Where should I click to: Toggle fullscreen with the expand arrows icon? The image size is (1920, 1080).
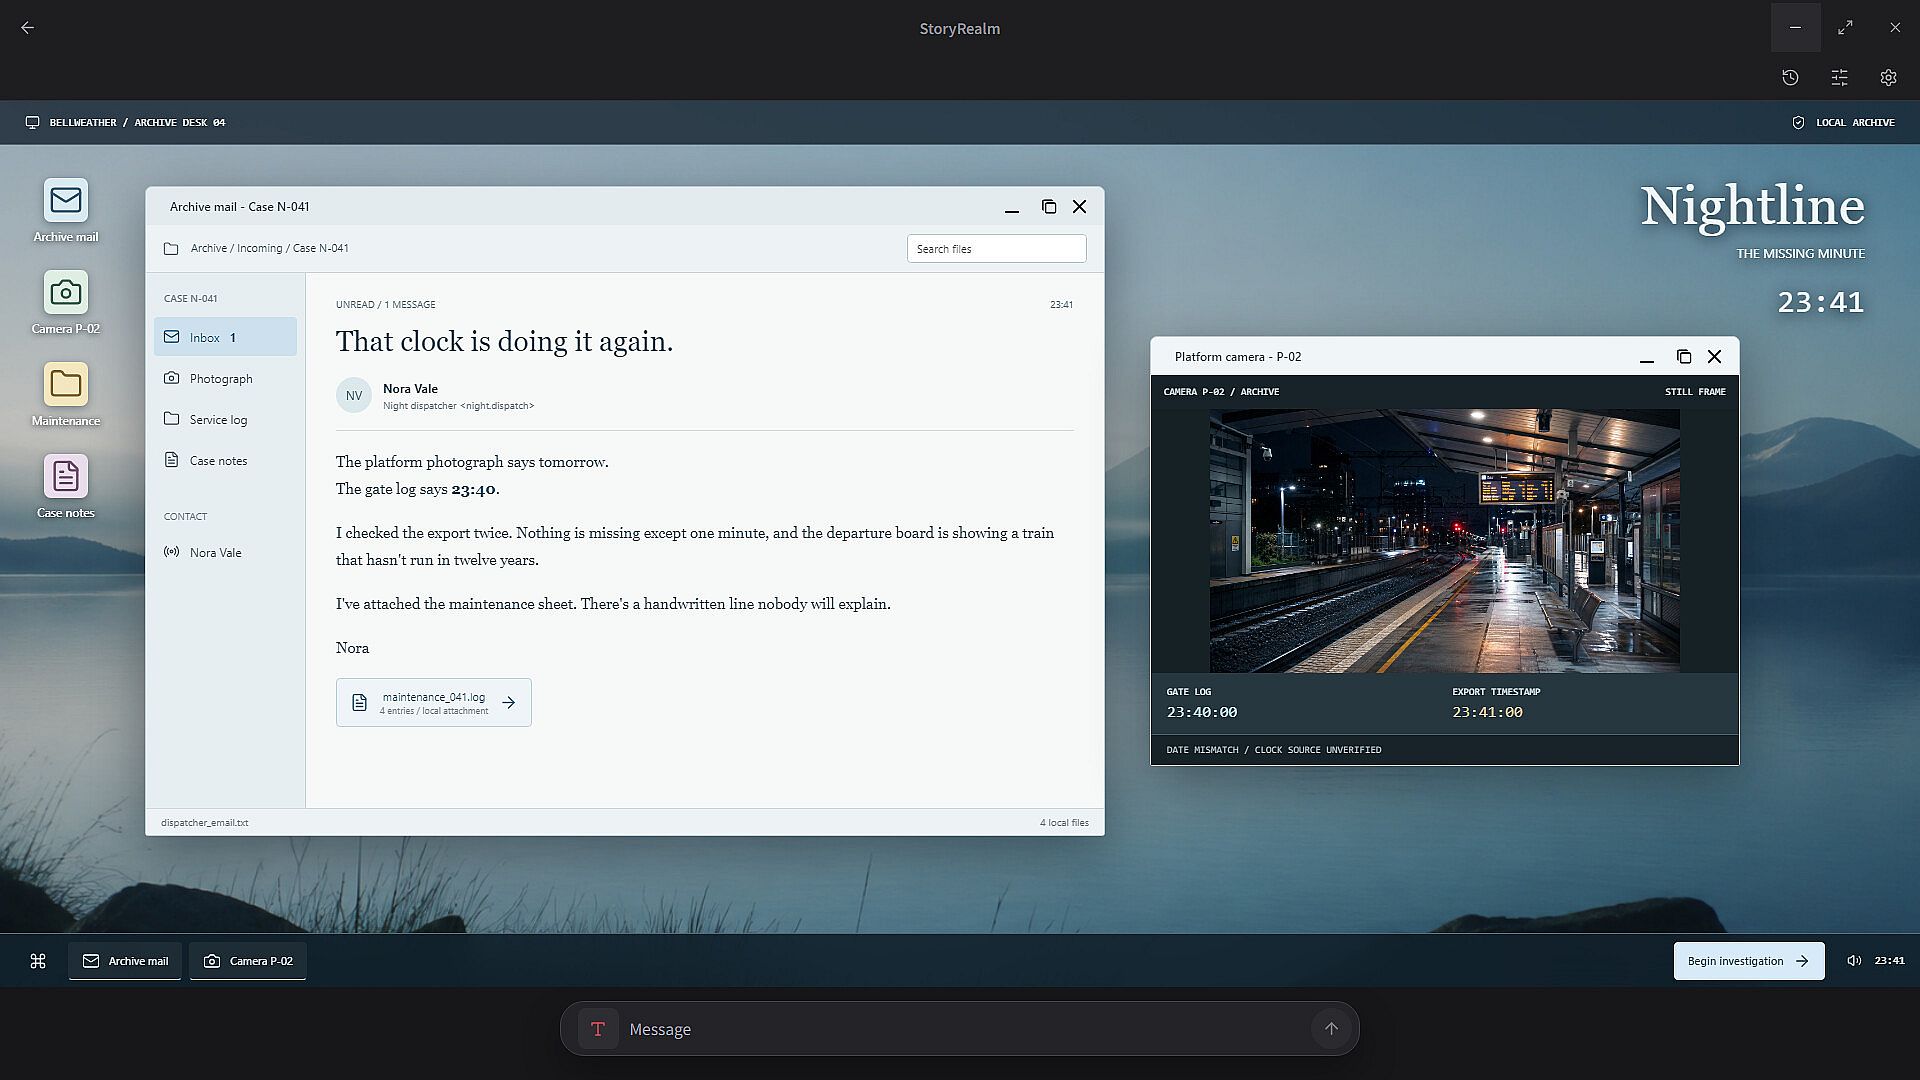point(1845,28)
